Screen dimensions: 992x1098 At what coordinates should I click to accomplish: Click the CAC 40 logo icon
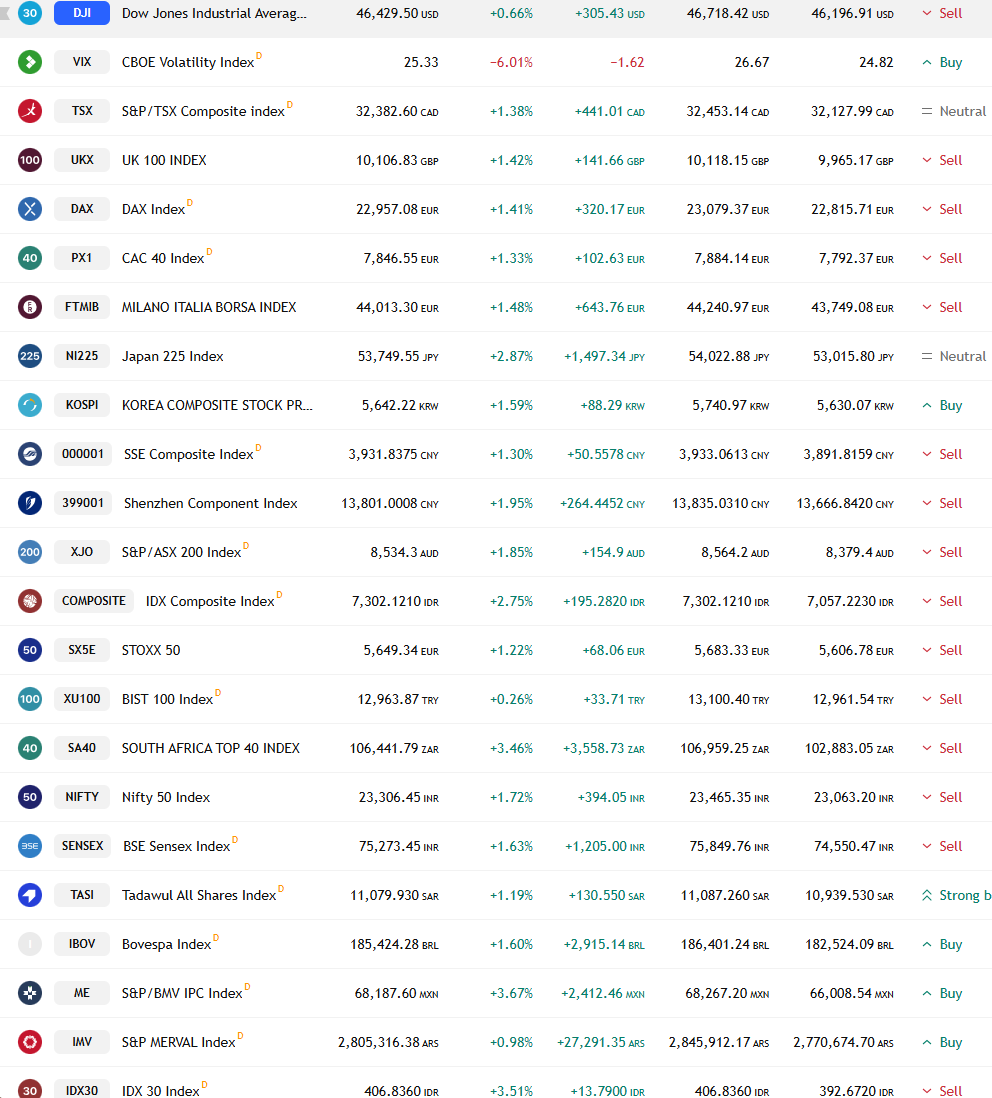pos(29,258)
